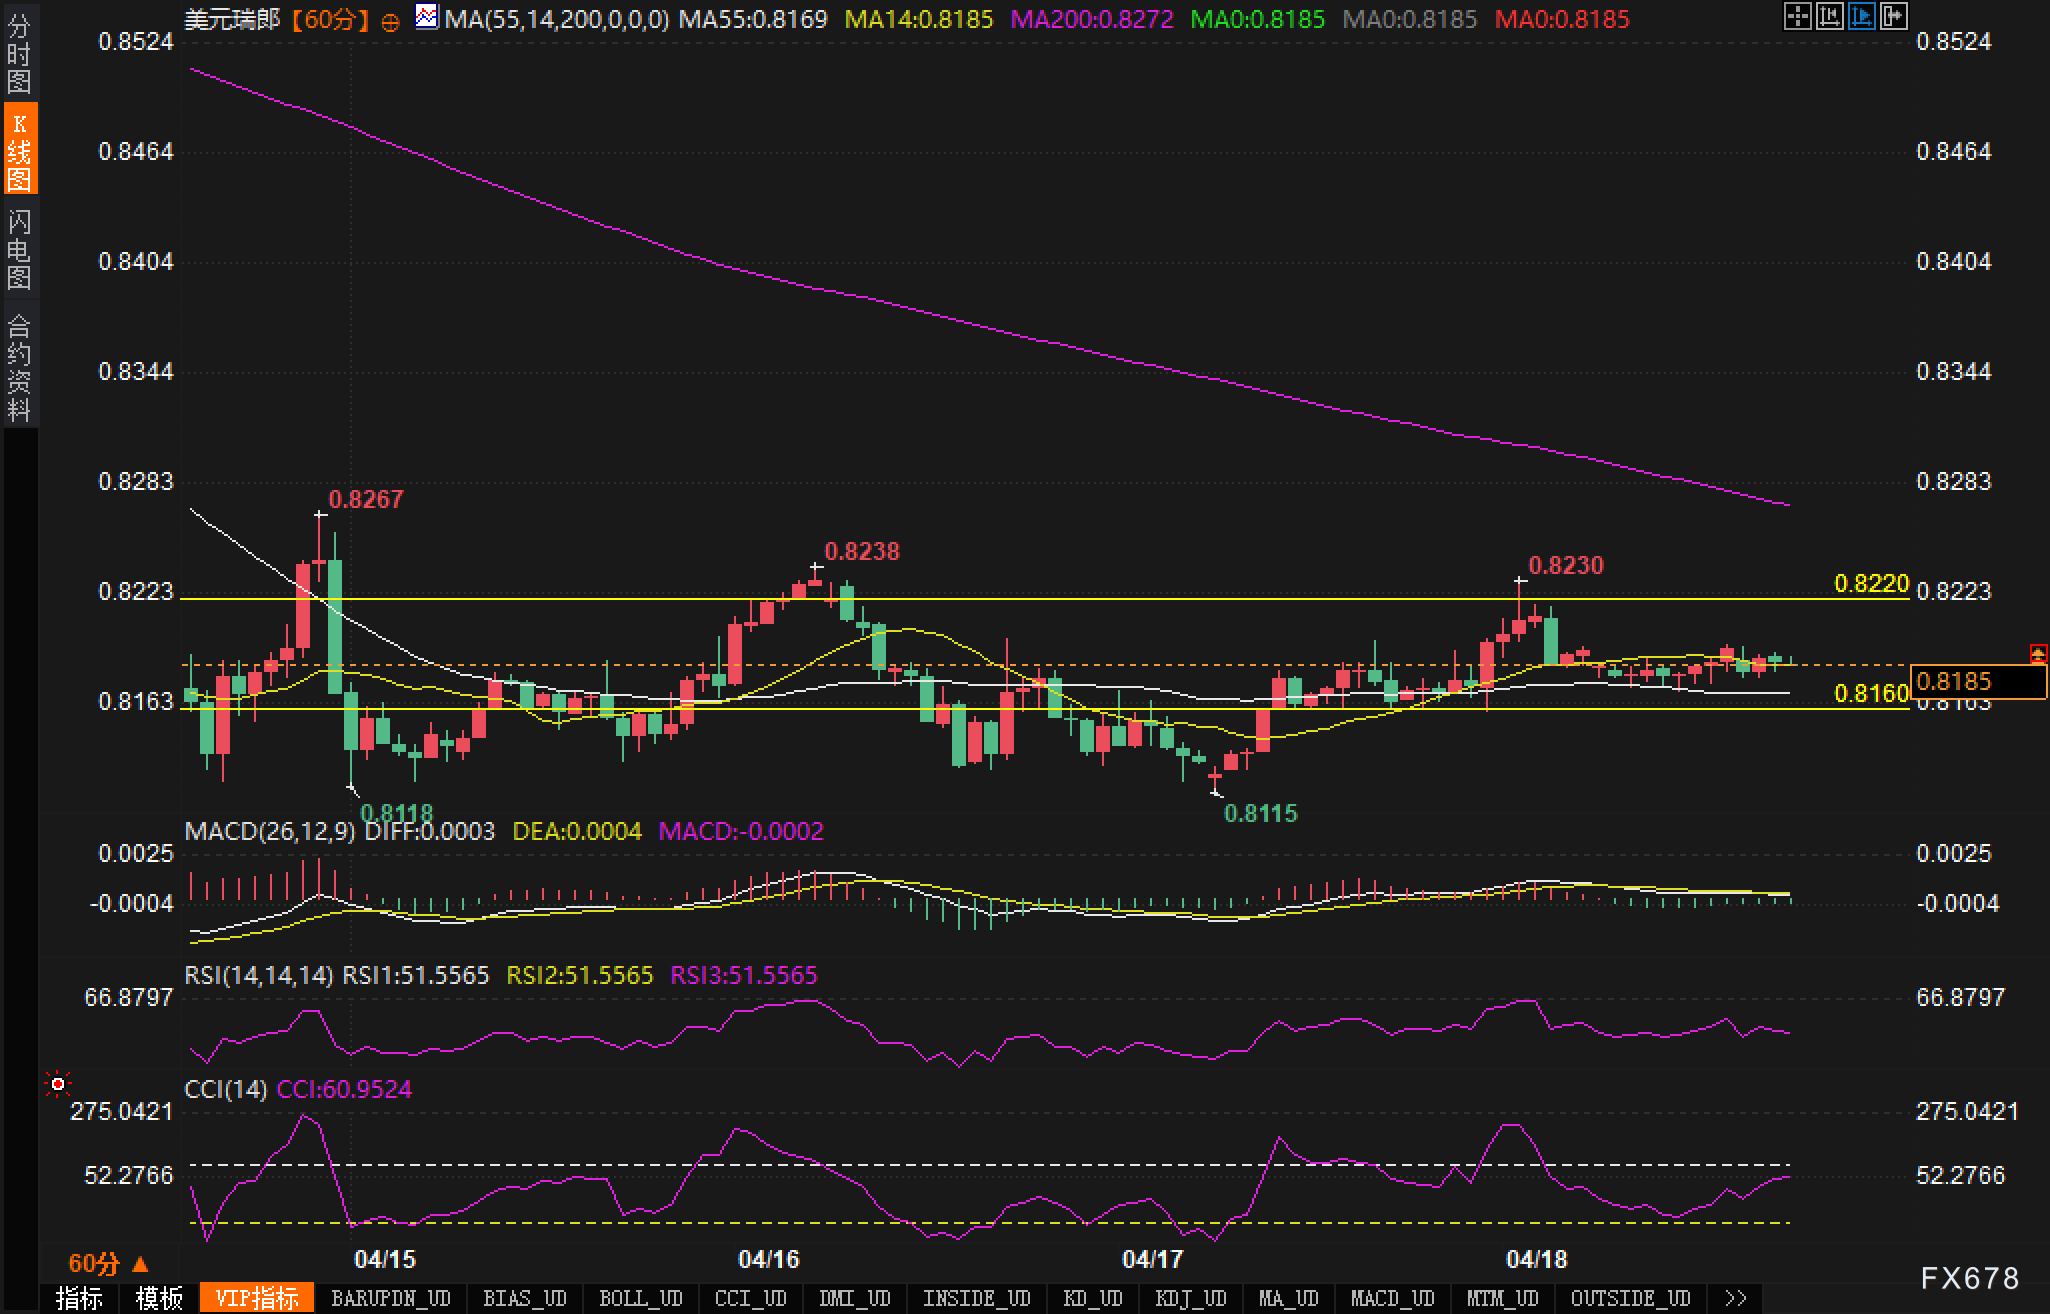Image resolution: width=2050 pixels, height=1314 pixels.
Task: Expand the 60分 timeframe selector at bottom left
Action: 108,1263
